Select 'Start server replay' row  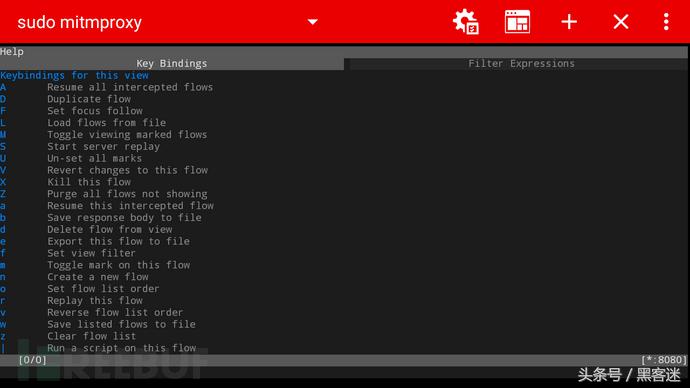(80, 146)
